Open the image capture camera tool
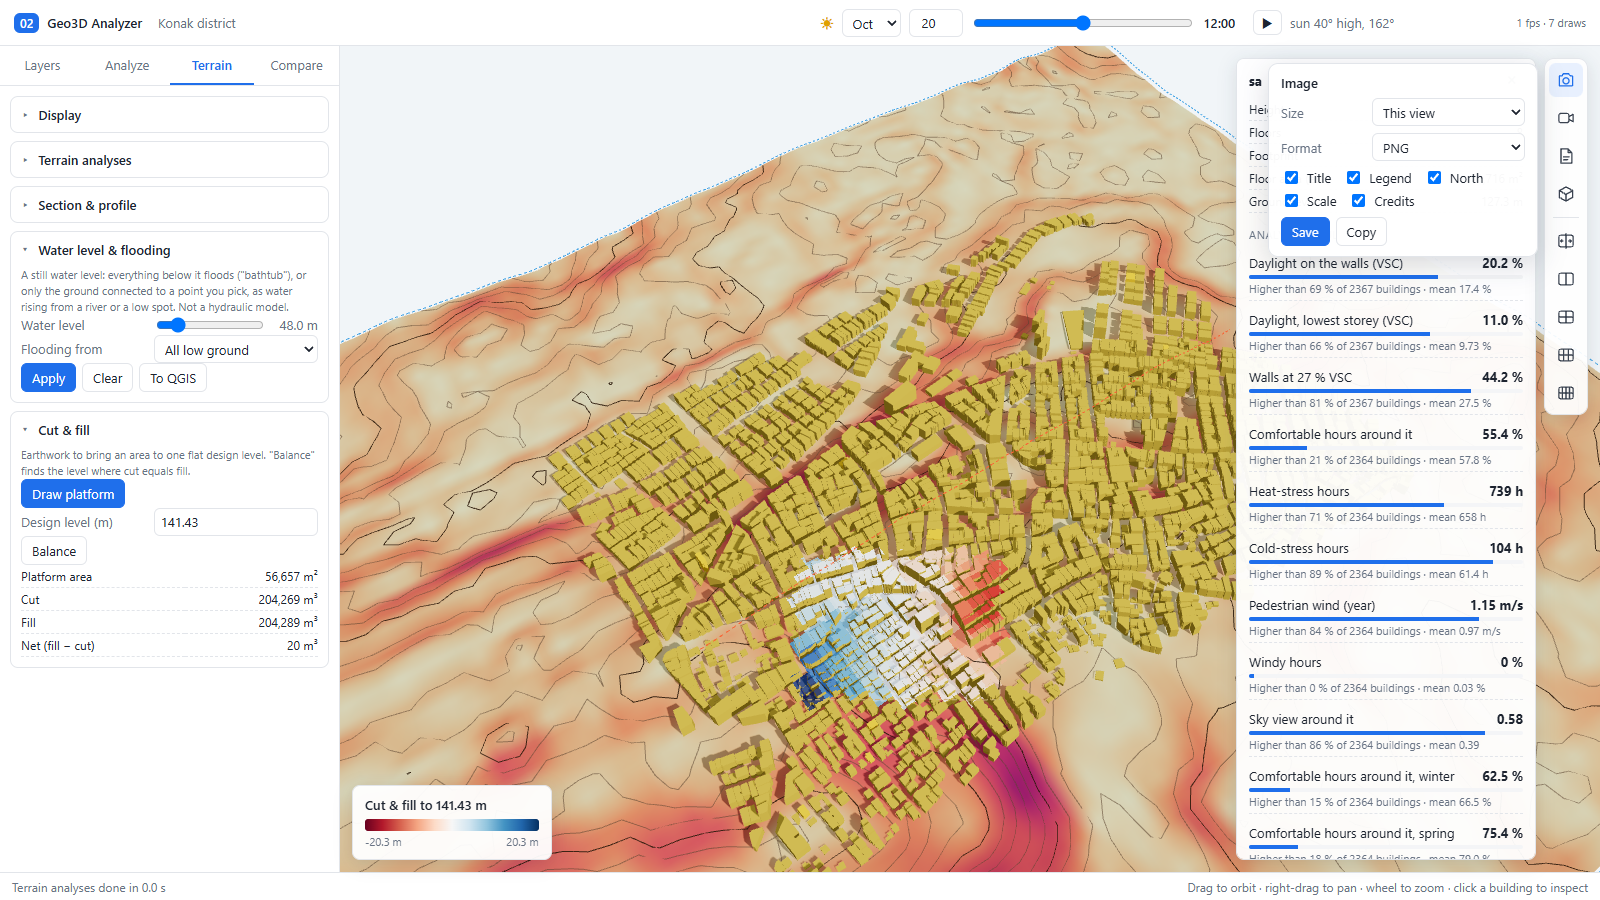The height and width of the screenshot is (900, 1600). point(1566,80)
